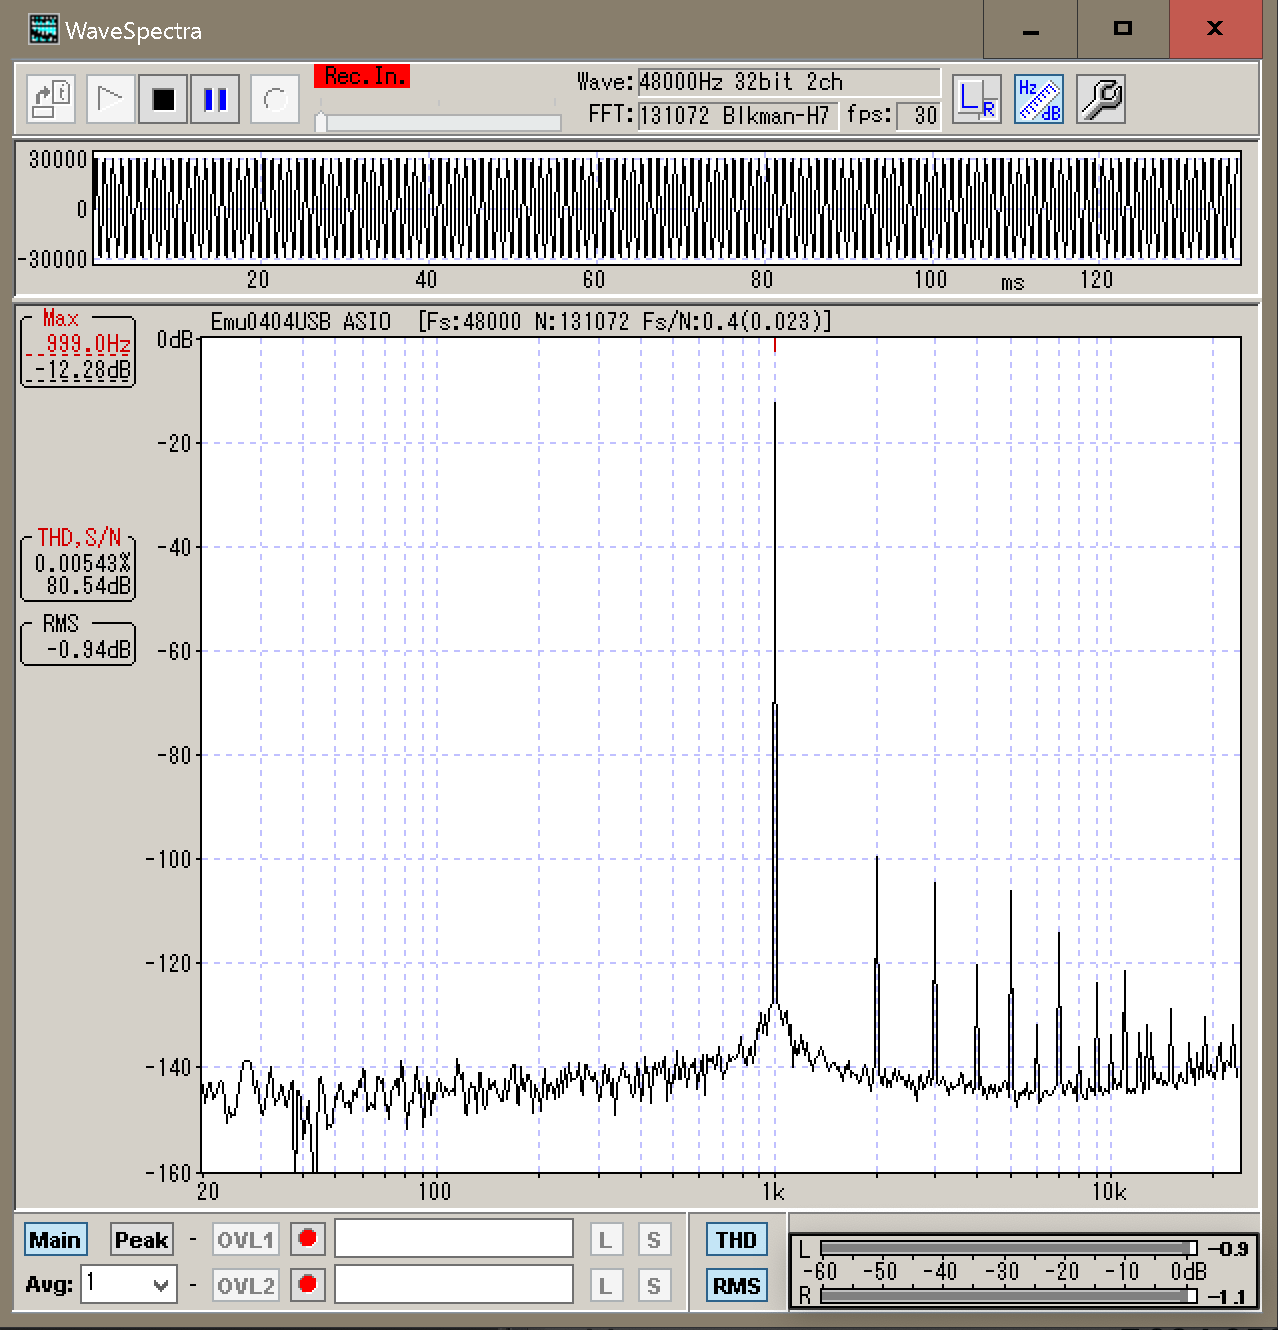1278x1330 pixels.
Task: Stop recording with the black square button
Action: tap(163, 99)
